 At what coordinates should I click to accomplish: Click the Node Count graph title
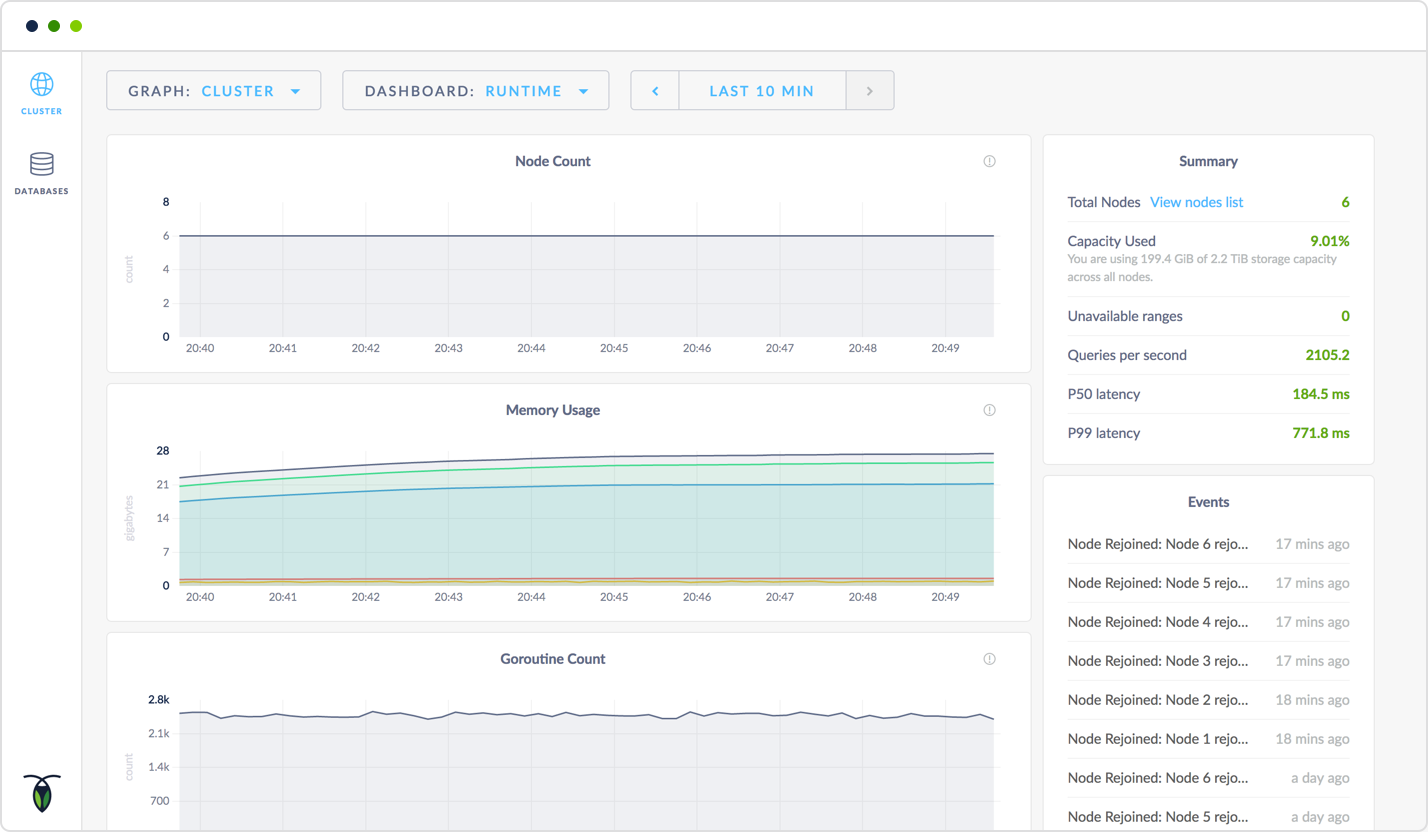[x=552, y=161]
